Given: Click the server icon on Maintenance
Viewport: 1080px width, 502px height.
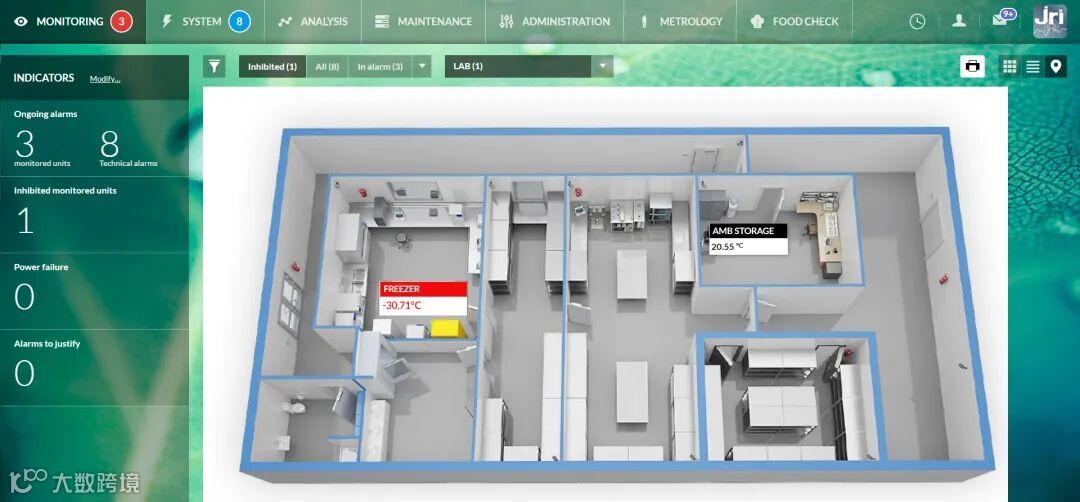Looking at the screenshot, I should (381, 21).
